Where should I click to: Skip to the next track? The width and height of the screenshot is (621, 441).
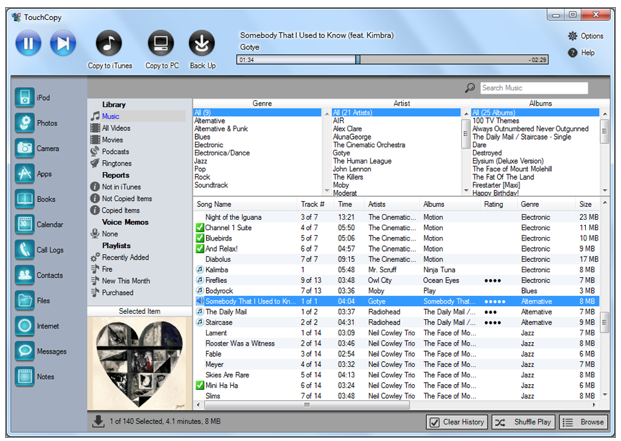[x=63, y=43]
